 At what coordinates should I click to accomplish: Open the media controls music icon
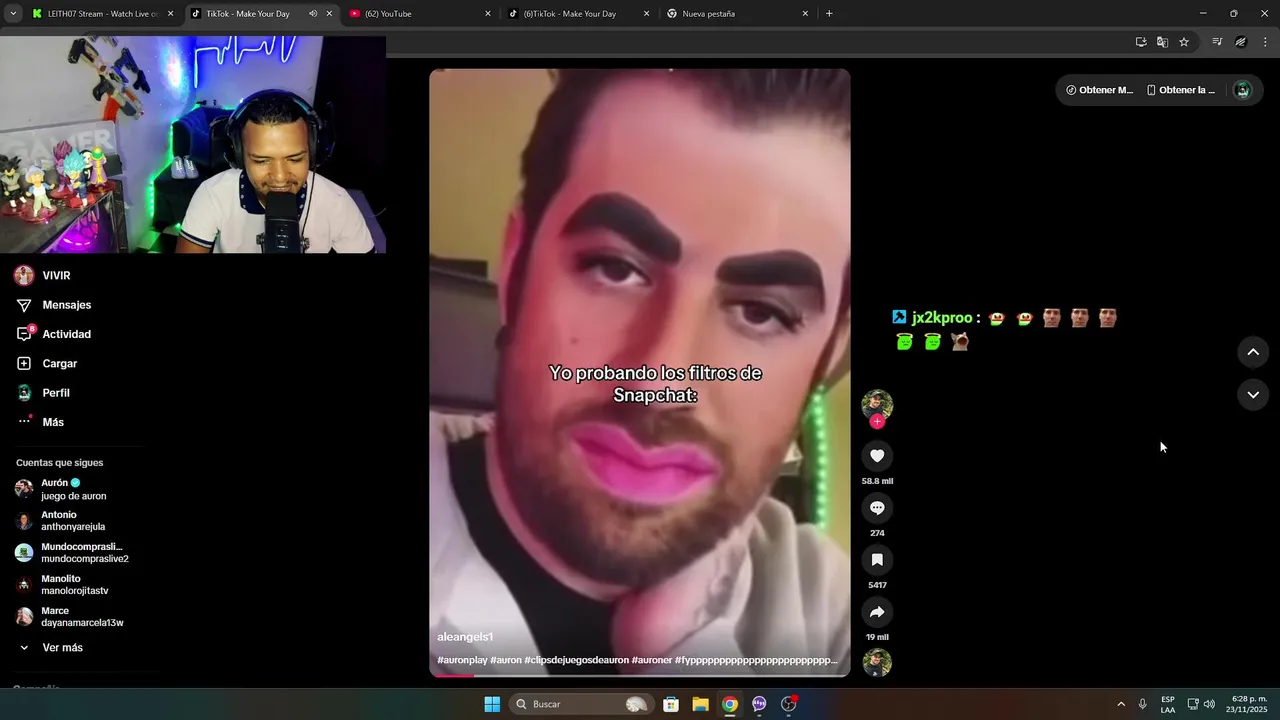coord(1217,42)
